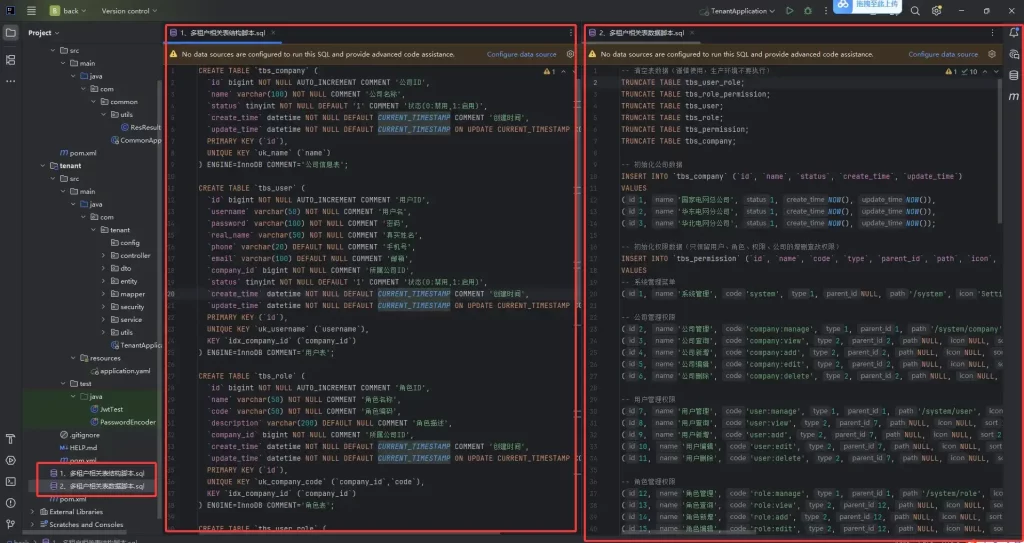Toggle the Project tool window folder icon
Viewport: 1024px width, 543px height.
[11, 33]
